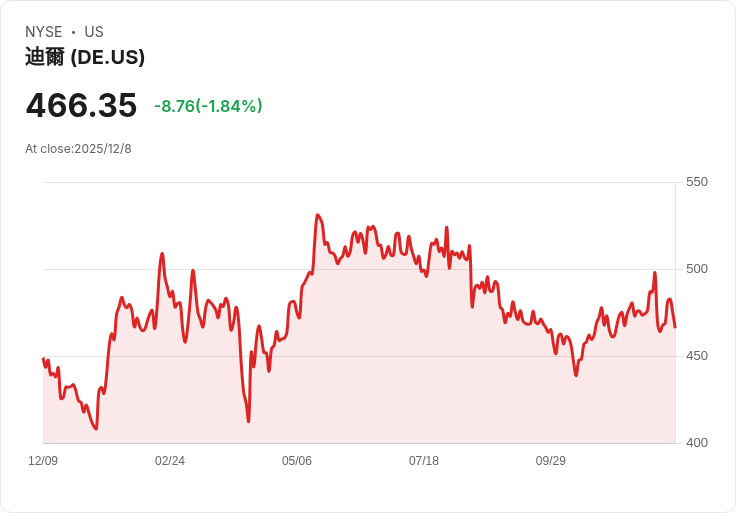This screenshot has height=513, width=736.
Task: Click the 450 price axis label
Action: coord(696,356)
